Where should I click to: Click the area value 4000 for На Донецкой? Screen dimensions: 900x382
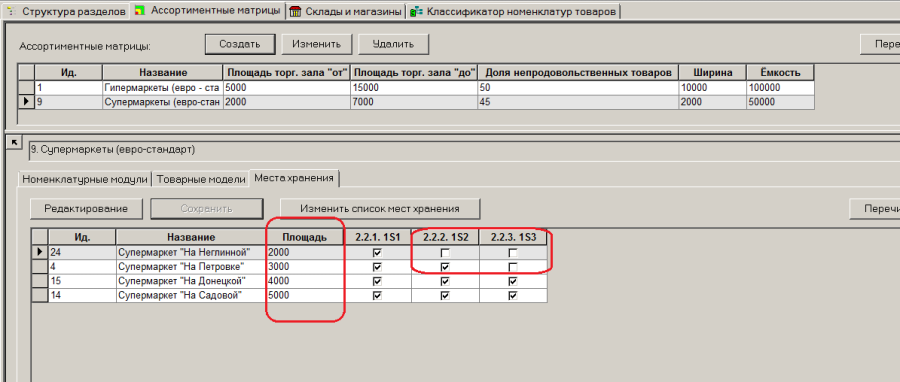[304, 281]
